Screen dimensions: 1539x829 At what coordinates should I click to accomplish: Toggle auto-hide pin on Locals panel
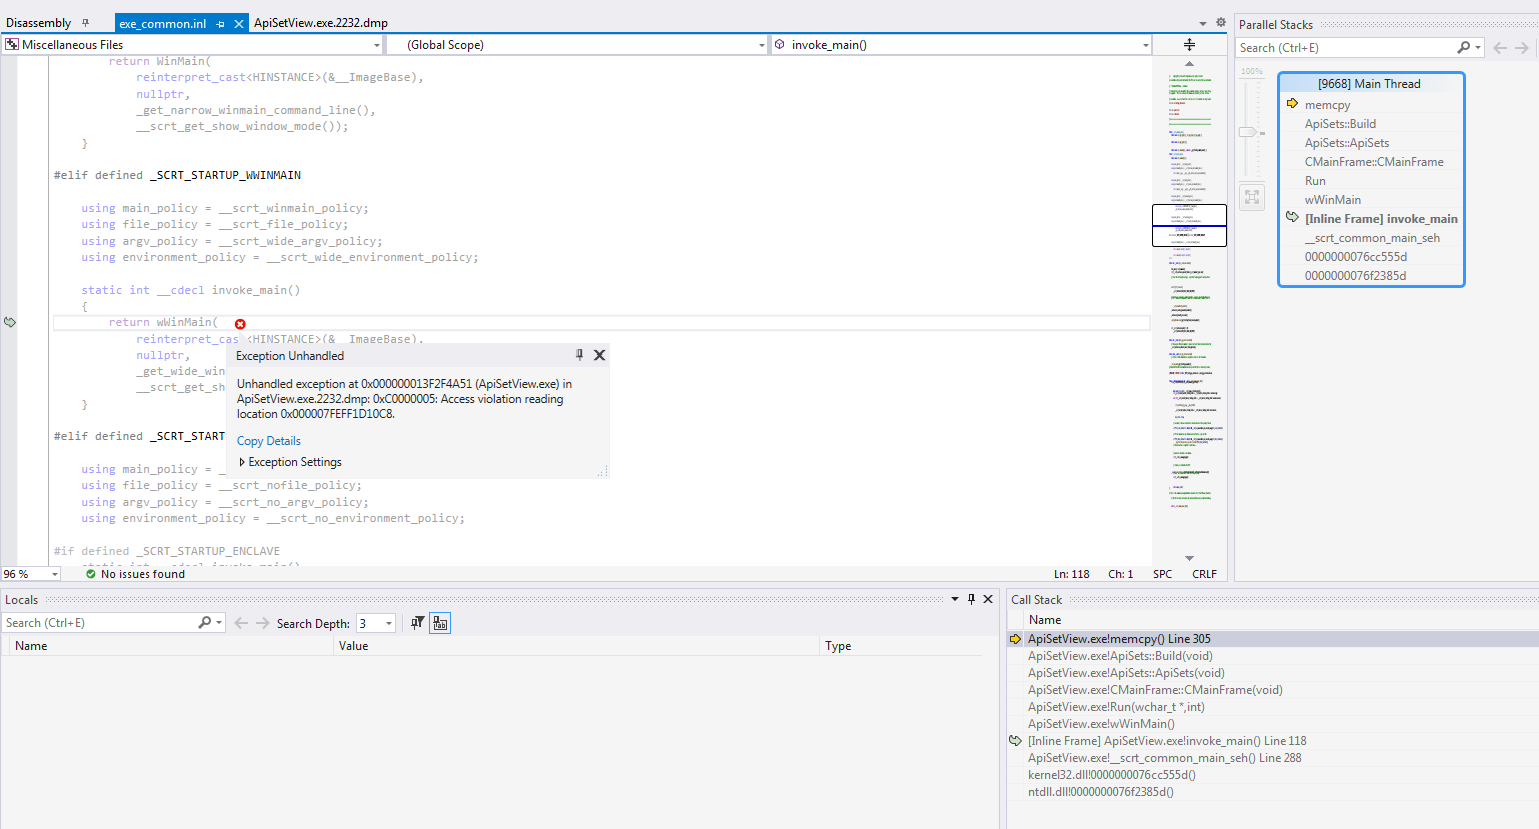(971, 599)
